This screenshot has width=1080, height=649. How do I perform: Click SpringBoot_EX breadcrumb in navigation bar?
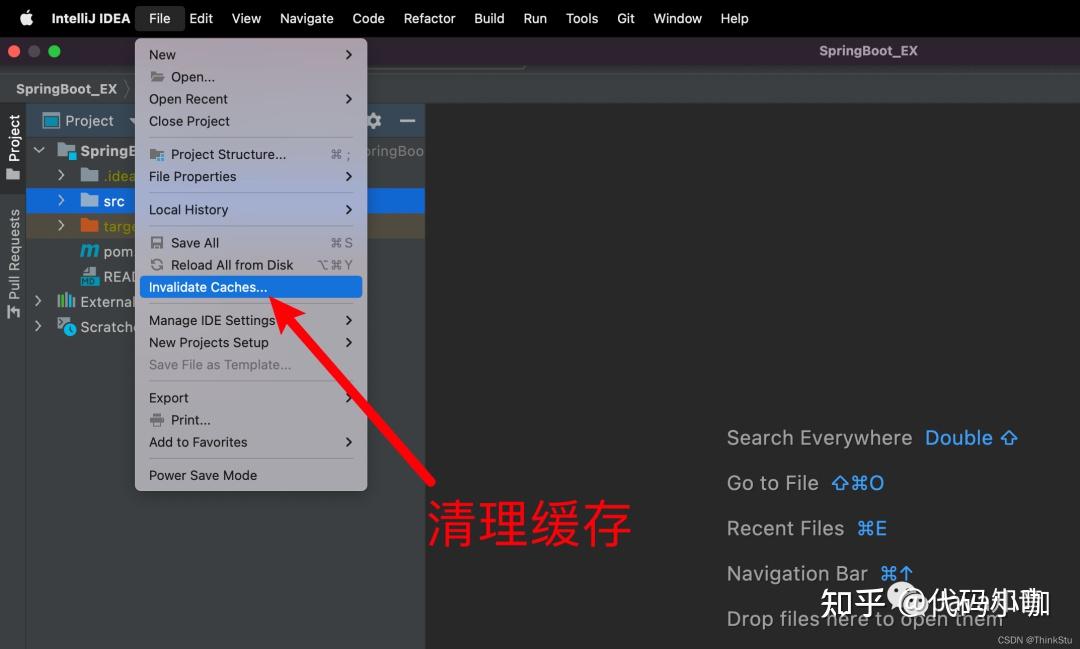point(66,89)
